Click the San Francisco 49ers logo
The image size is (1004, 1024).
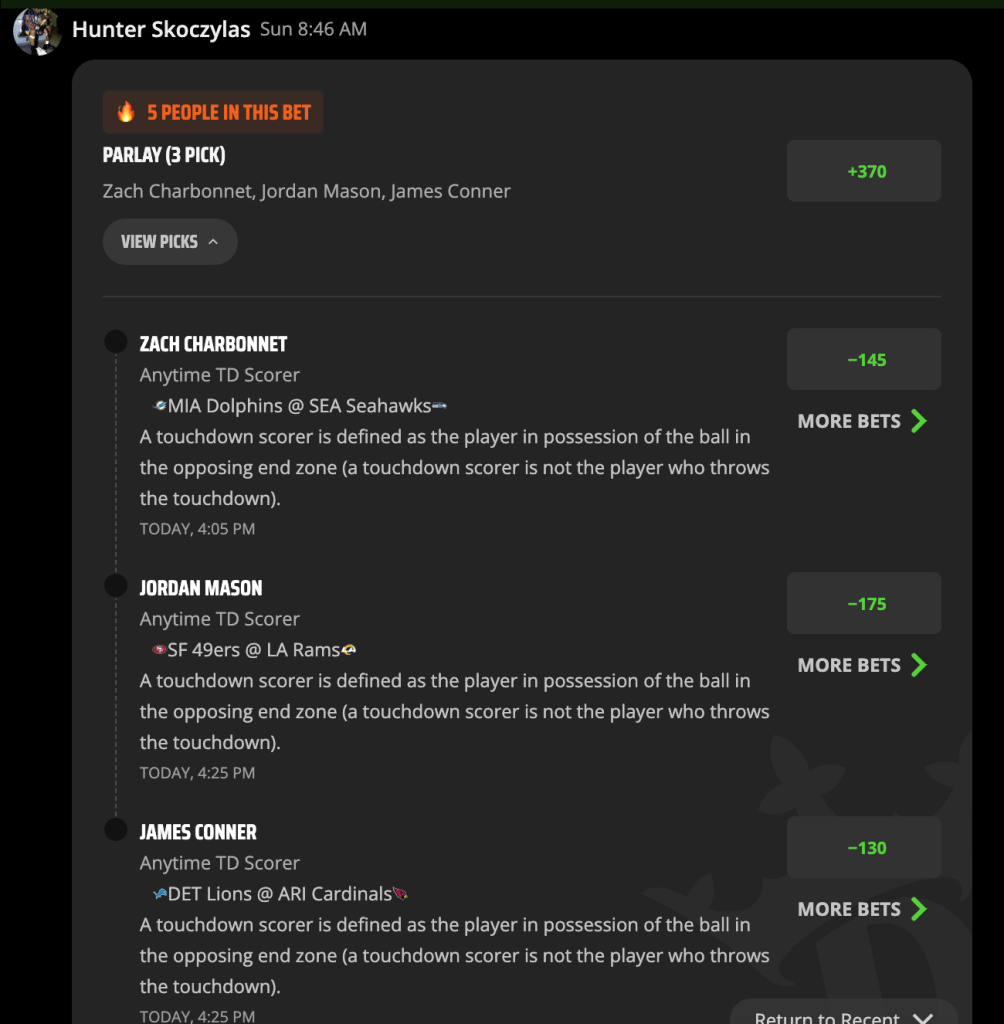tap(159, 650)
